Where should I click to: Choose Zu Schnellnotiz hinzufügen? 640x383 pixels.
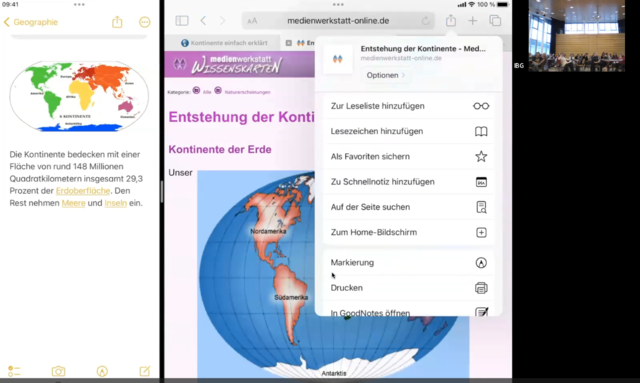click(x=408, y=182)
